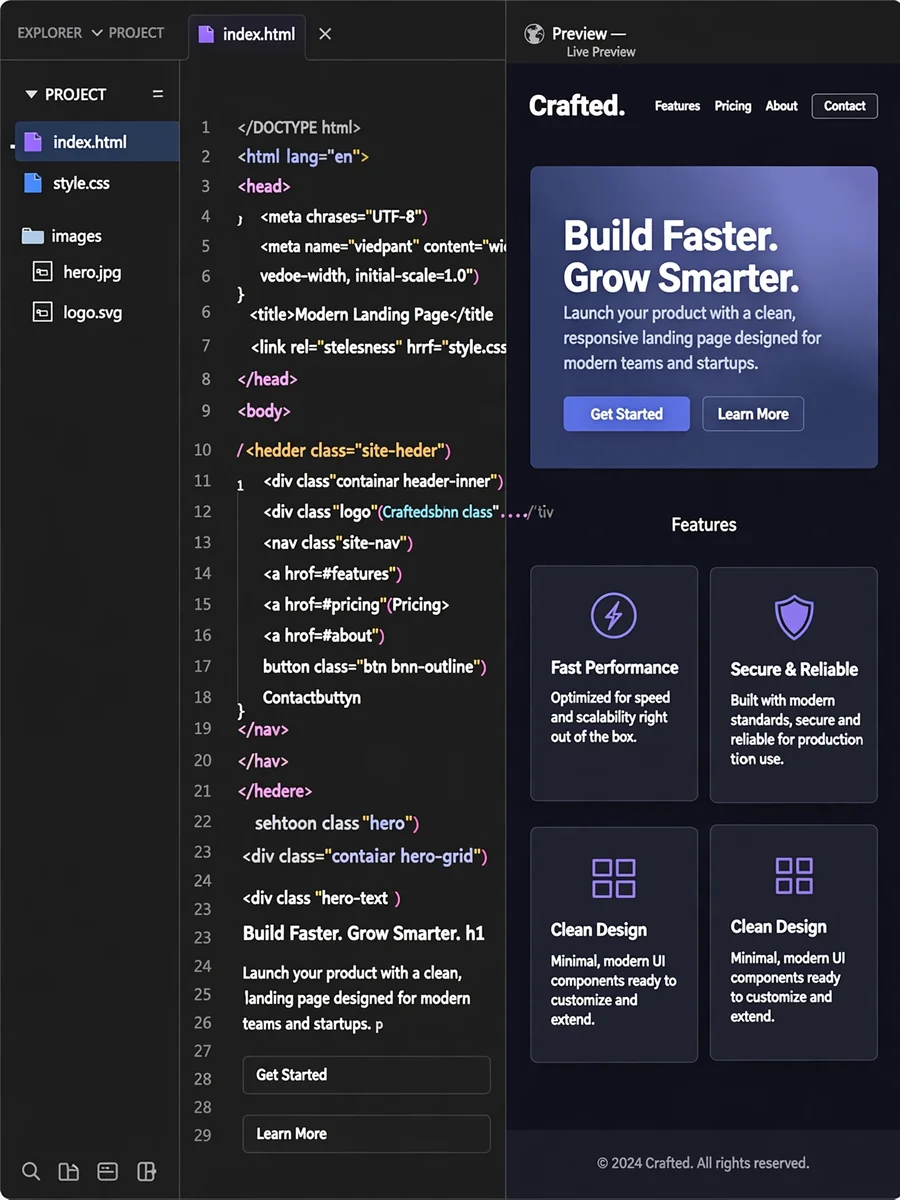Open style.css from the file tree
Screen dimensions: 900x1200
tap(81, 183)
